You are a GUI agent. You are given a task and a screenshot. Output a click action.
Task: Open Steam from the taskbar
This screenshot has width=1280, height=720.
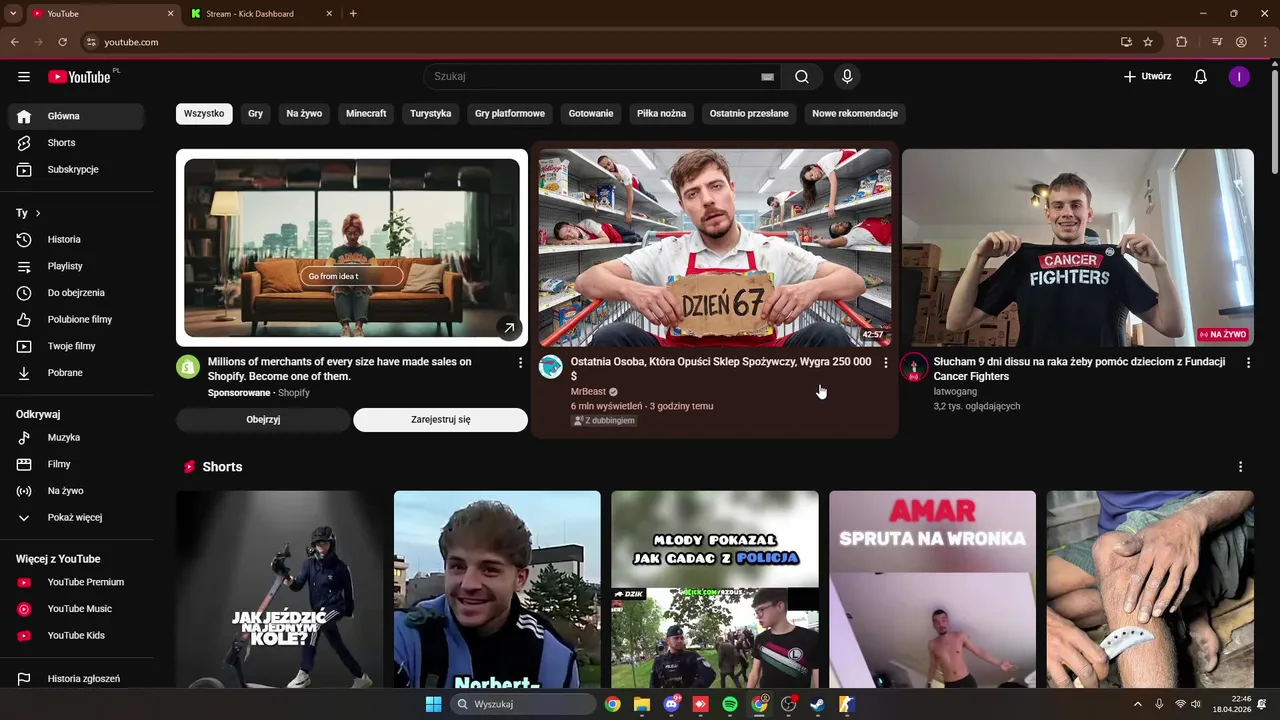click(x=817, y=704)
